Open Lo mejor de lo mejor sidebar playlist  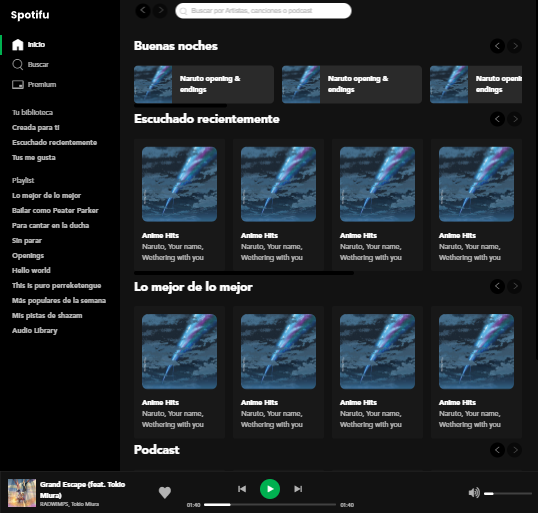tap(46, 196)
